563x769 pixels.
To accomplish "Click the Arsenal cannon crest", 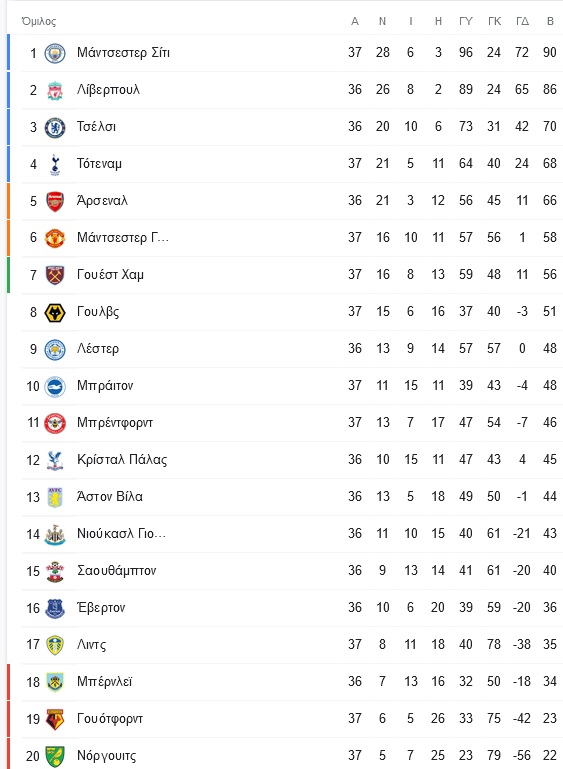I will (x=55, y=201).
